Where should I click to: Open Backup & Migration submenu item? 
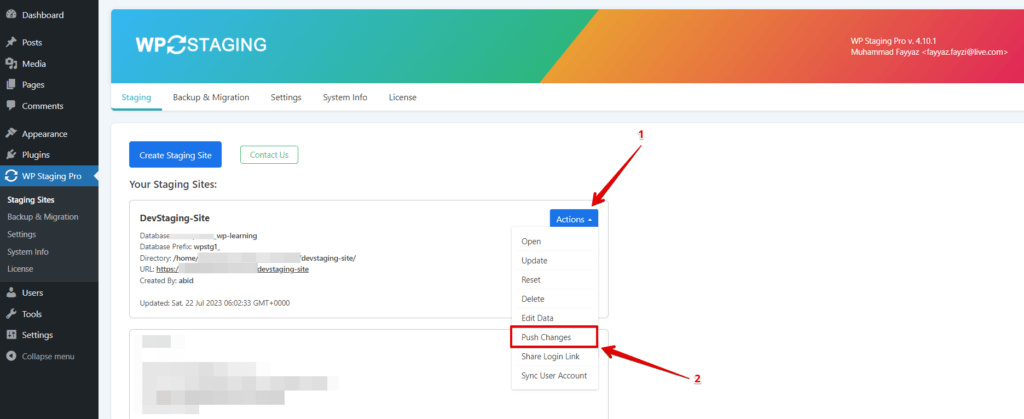42,217
